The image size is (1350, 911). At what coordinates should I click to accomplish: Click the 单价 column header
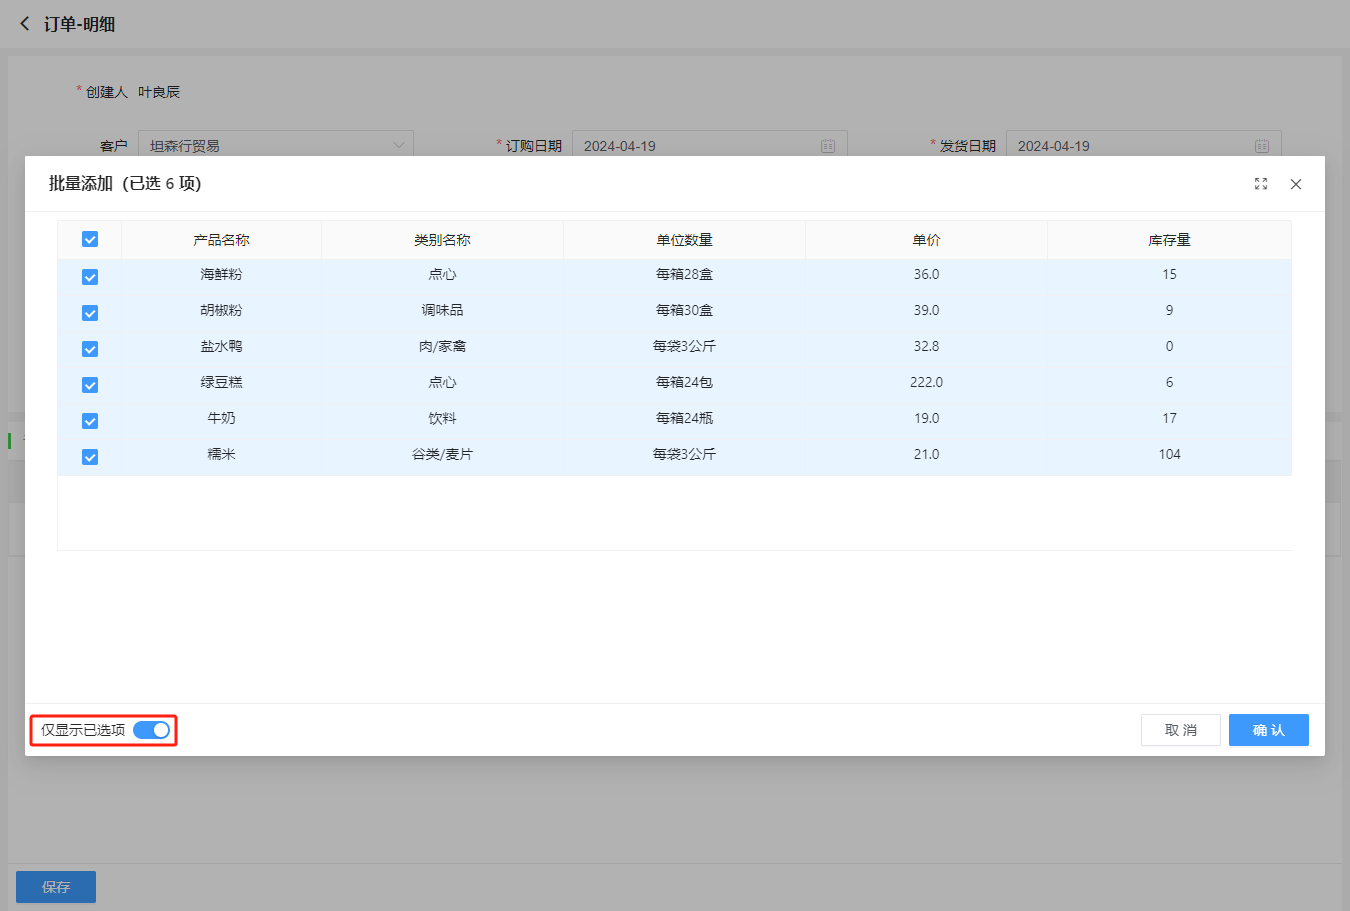pyautogui.click(x=926, y=240)
